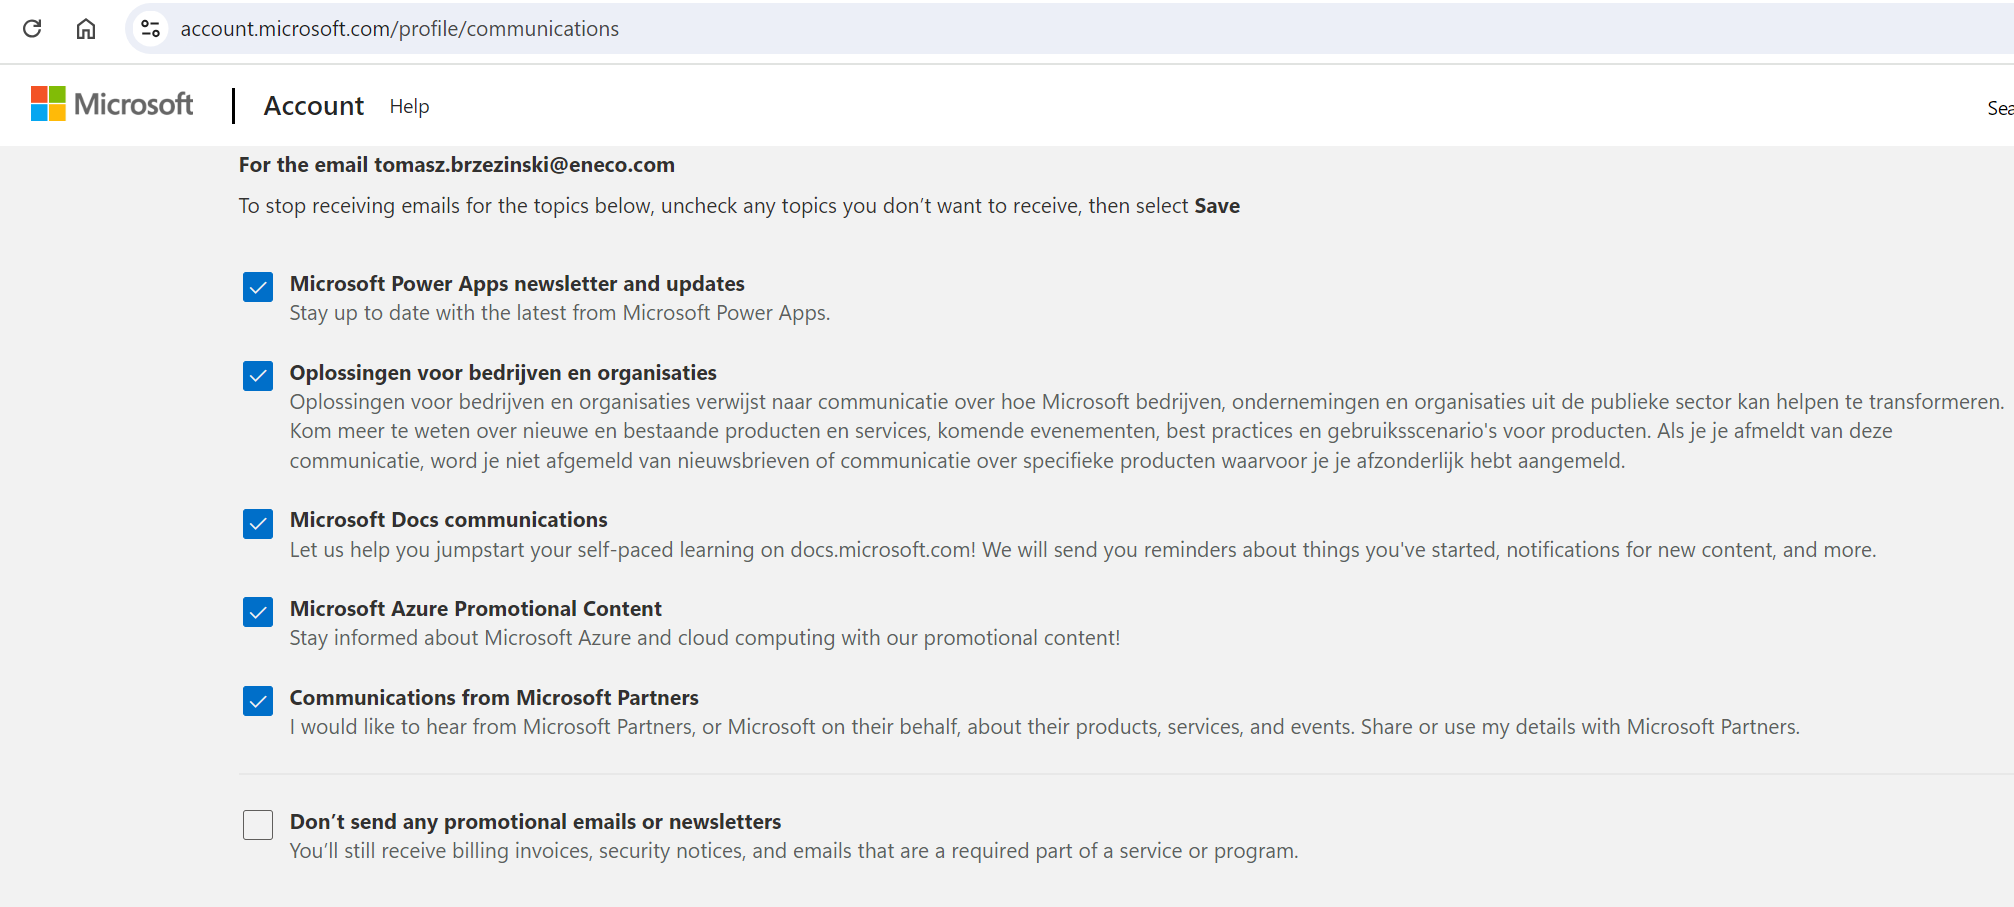
Task: Click the 'Let us help you jumpstart' description
Action: click(x=1083, y=550)
